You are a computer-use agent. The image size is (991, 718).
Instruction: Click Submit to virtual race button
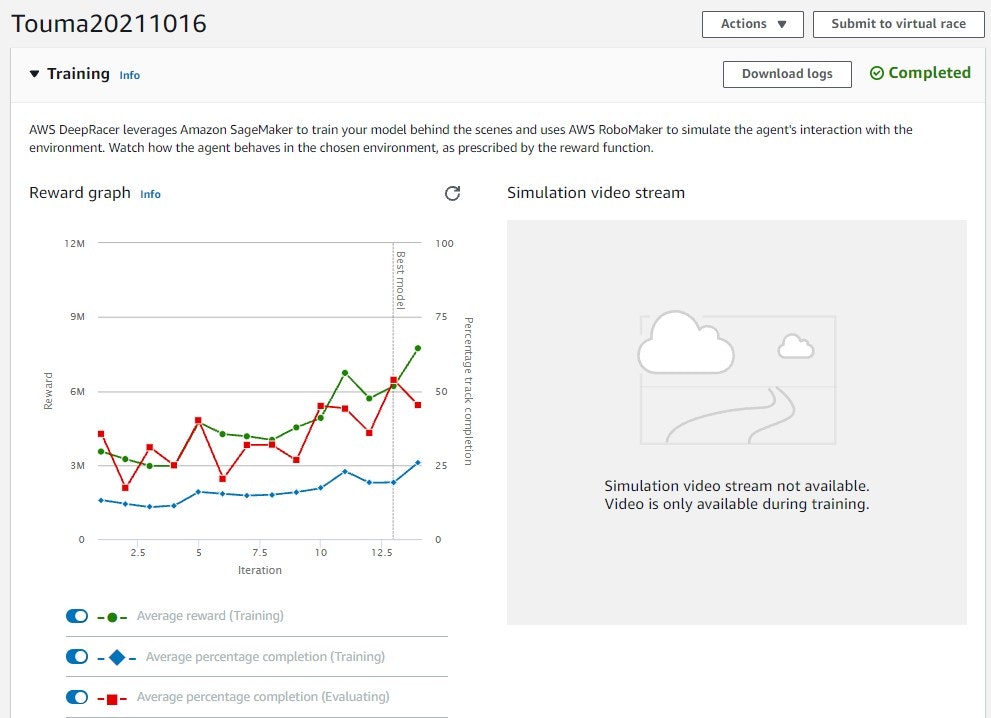pyautogui.click(x=898, y=24)
